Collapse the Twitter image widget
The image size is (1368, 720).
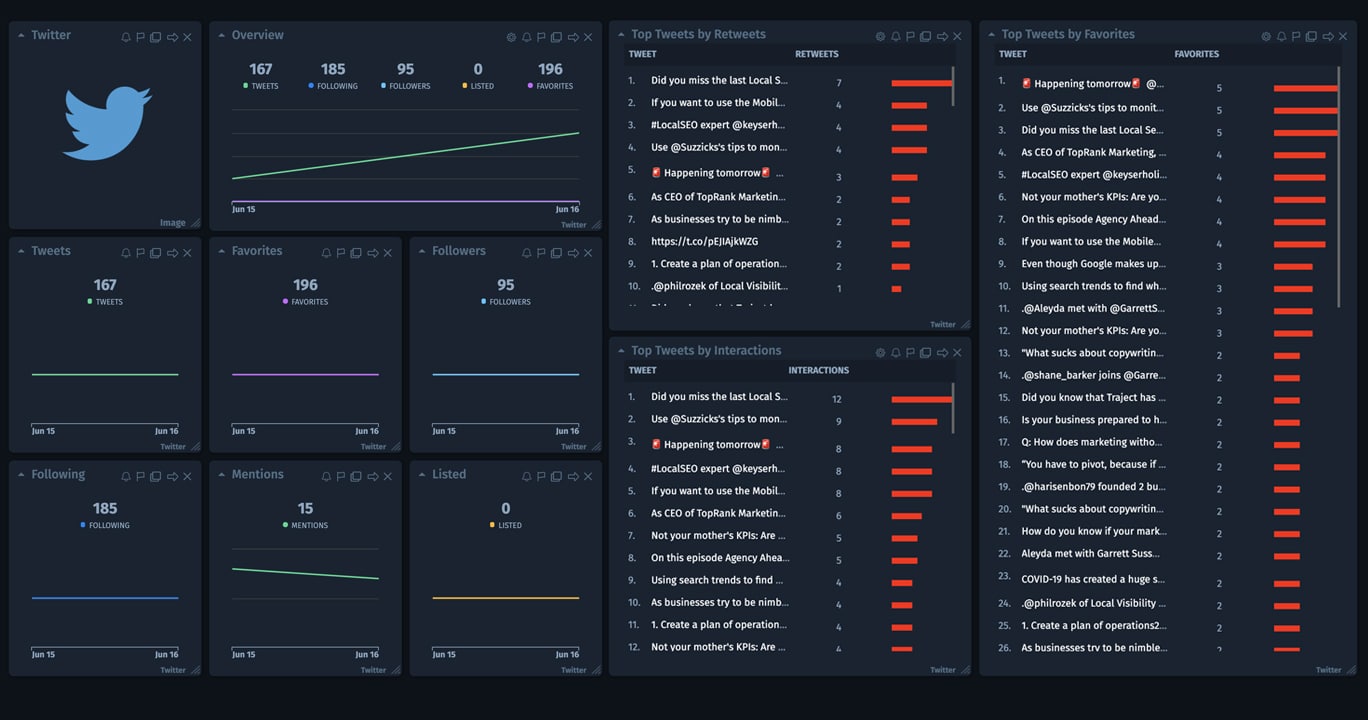[22, 35]
